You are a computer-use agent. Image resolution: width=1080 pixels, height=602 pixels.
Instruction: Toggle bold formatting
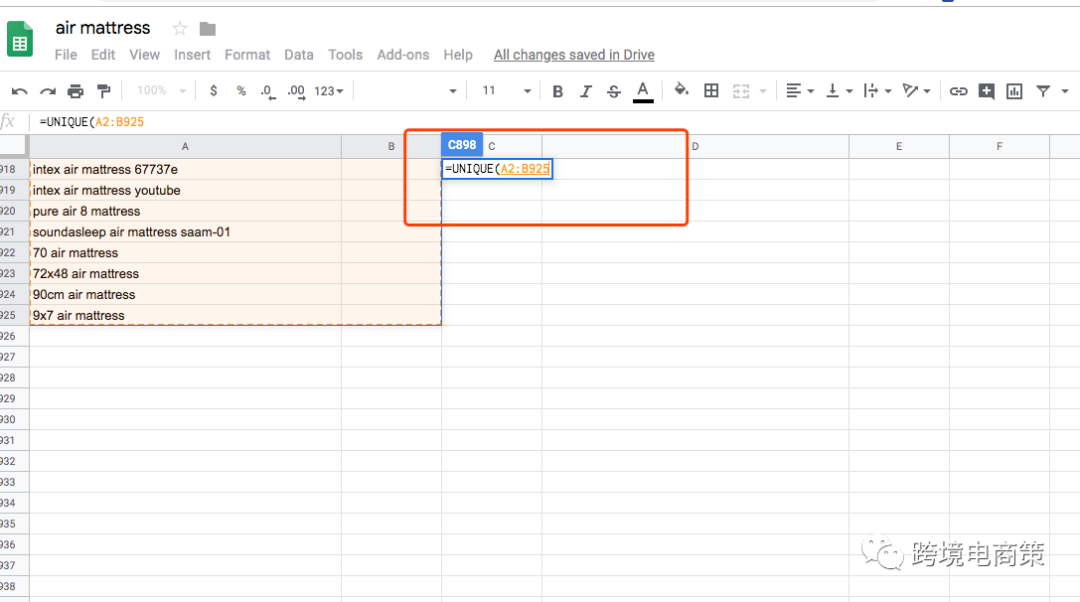pyautogui.click(x=558, y=91)
